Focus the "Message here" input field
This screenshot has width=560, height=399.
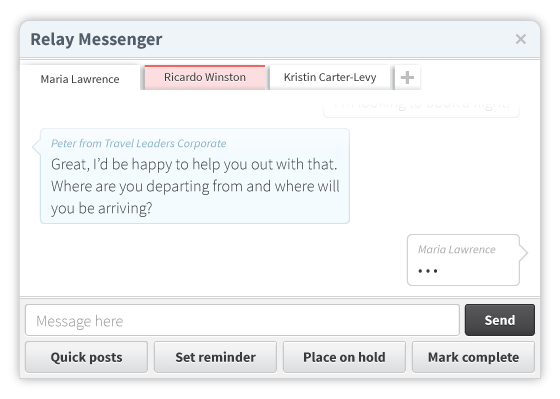tap(242, 320)
